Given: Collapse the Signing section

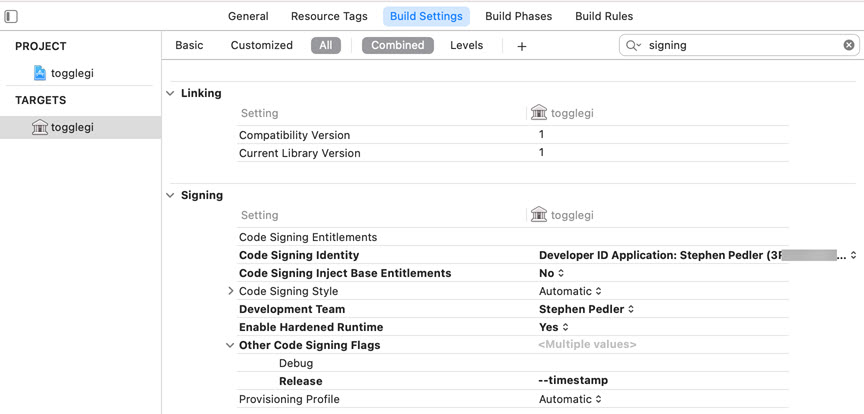Looking at the screenshot, I should pos(170,195).
